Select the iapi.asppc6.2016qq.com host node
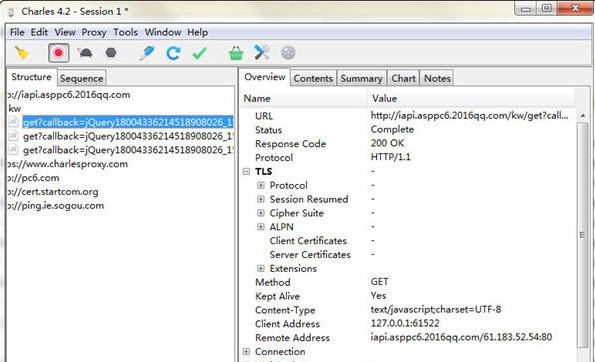Viewport: 595px width, 362px height. click(x=69, y=95)
